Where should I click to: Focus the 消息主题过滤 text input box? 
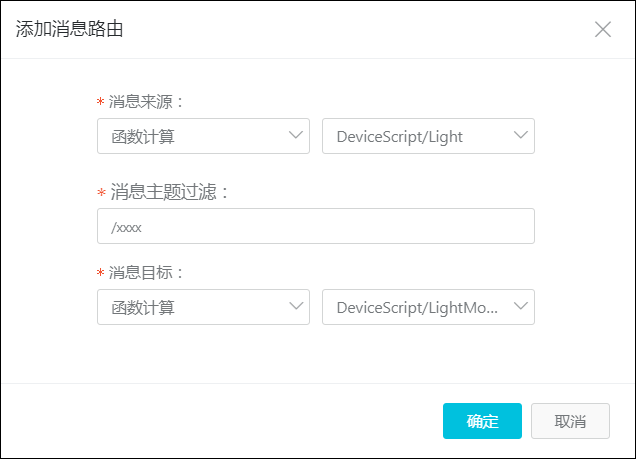tap(316, 226)
